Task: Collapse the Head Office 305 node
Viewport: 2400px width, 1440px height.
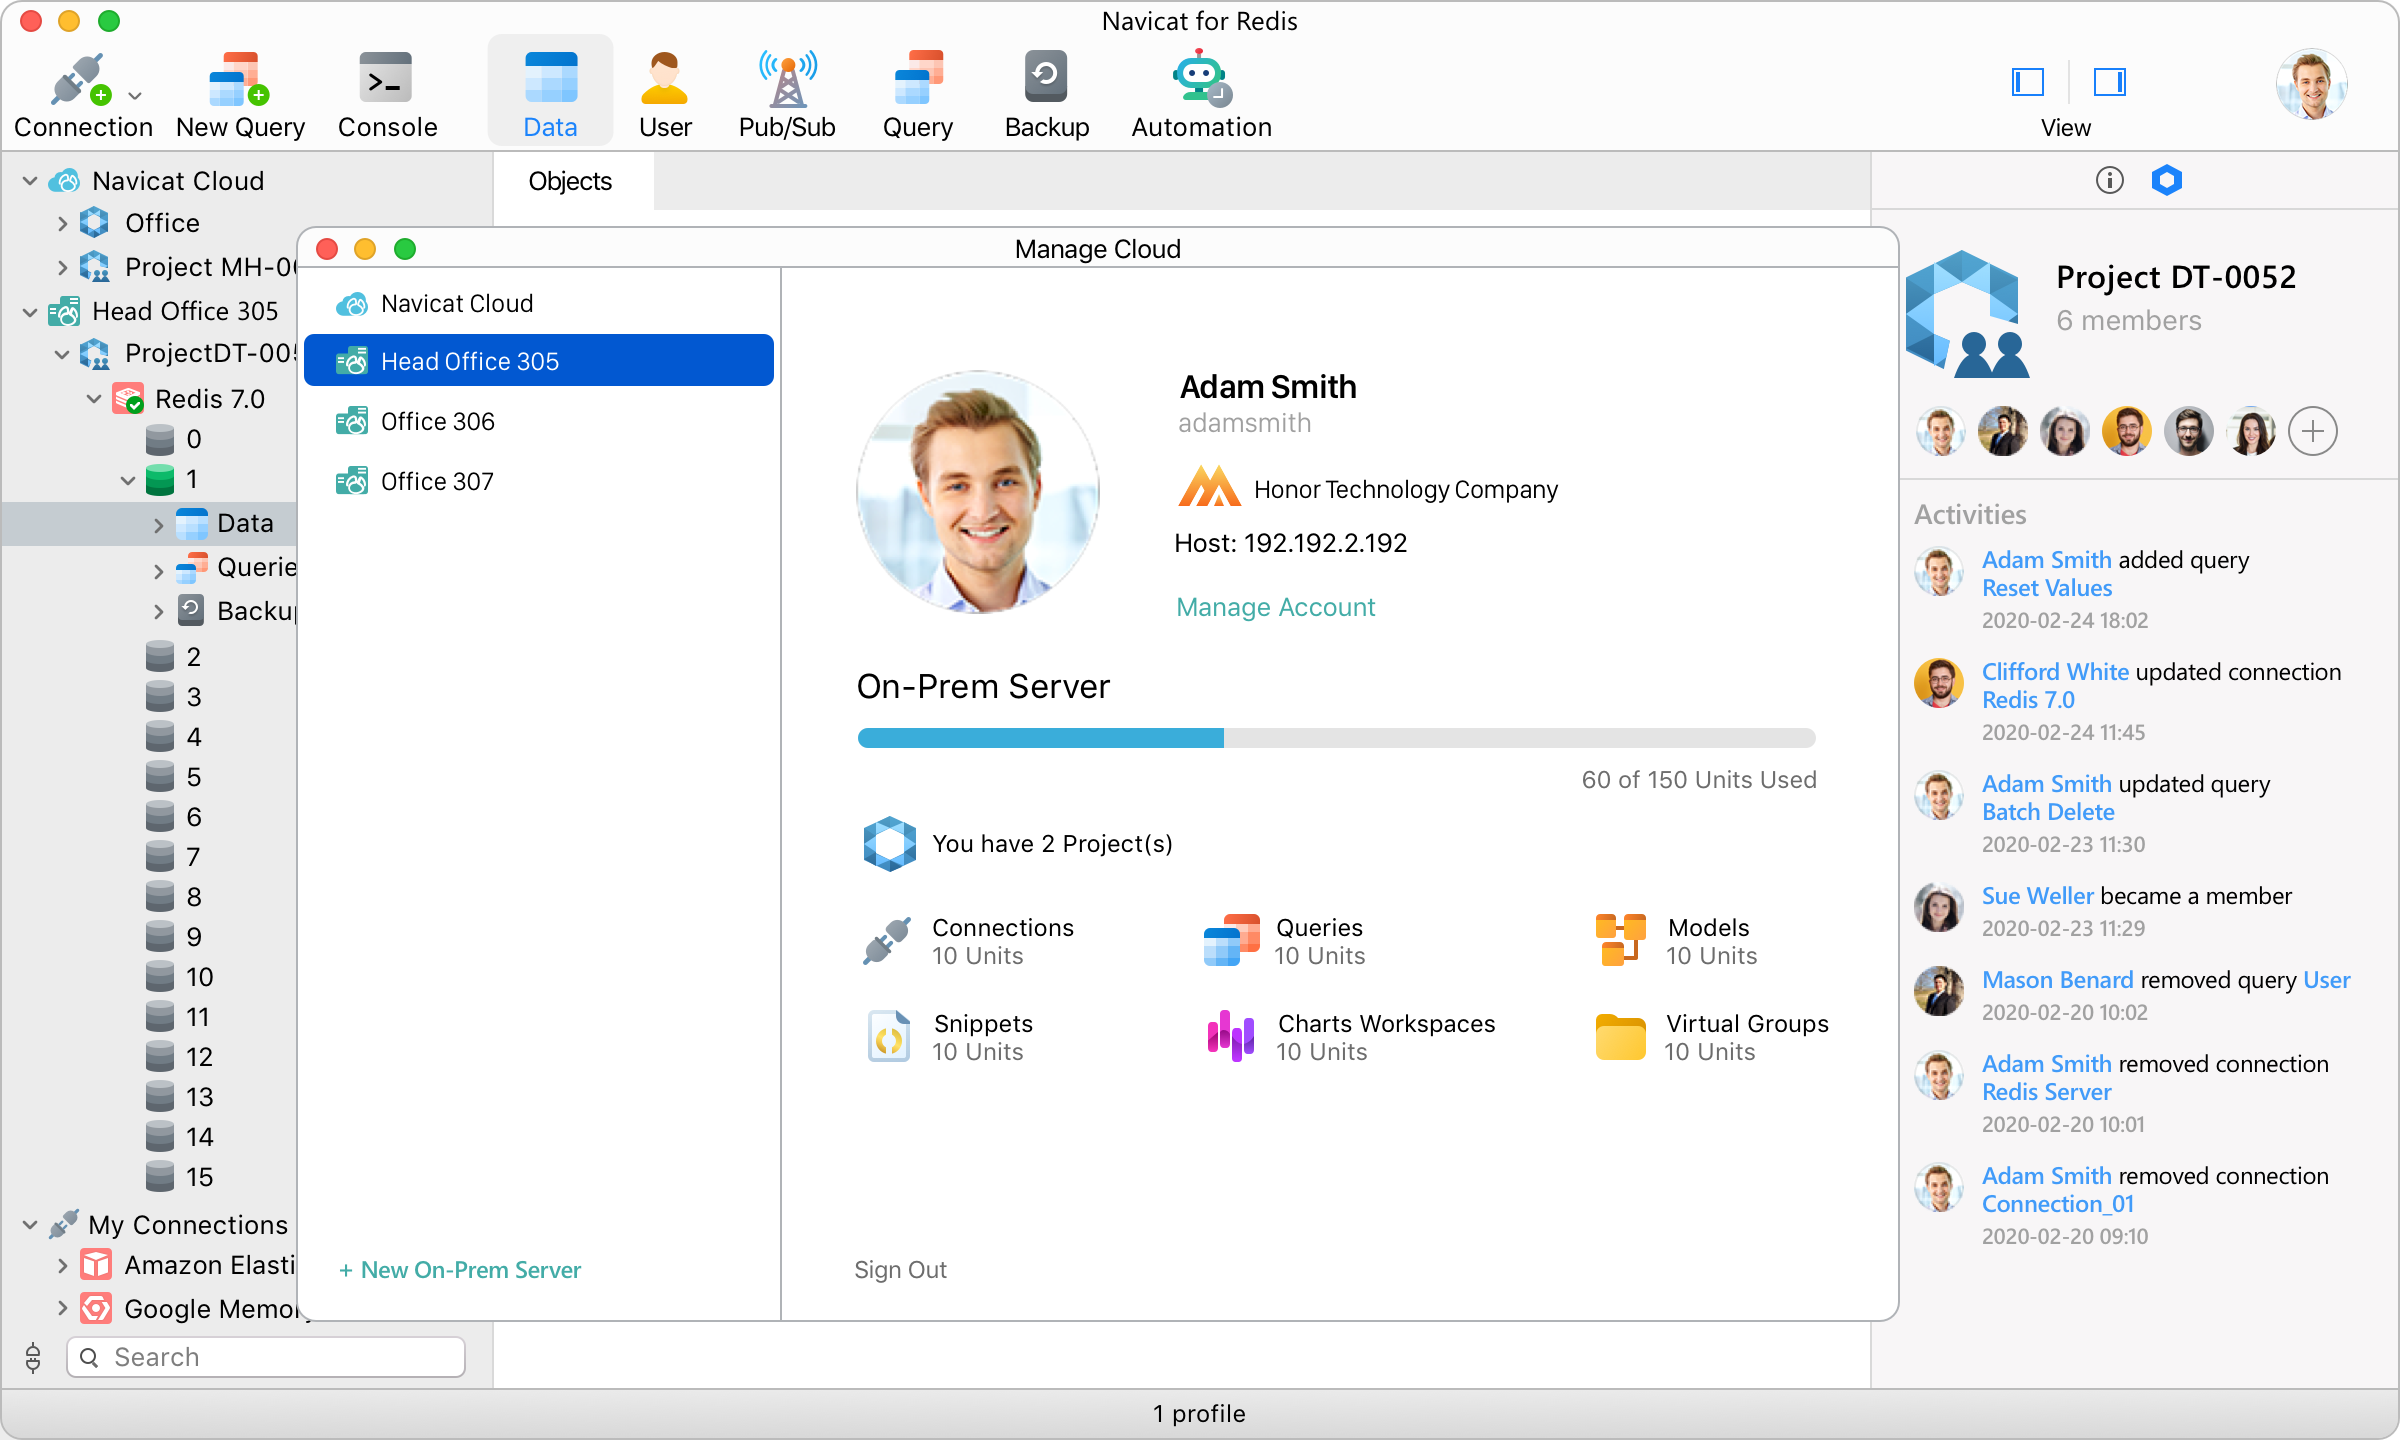Action: pyautogui.click(x=30, y=311)
